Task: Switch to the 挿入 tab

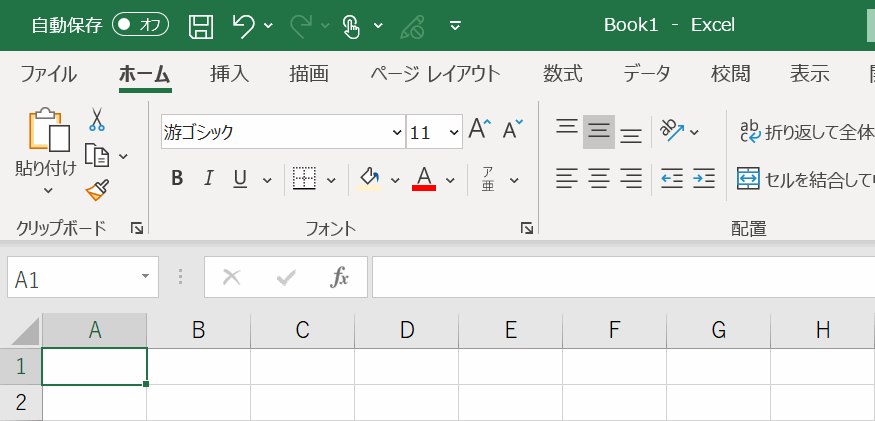Action: [x=229, y=73]
